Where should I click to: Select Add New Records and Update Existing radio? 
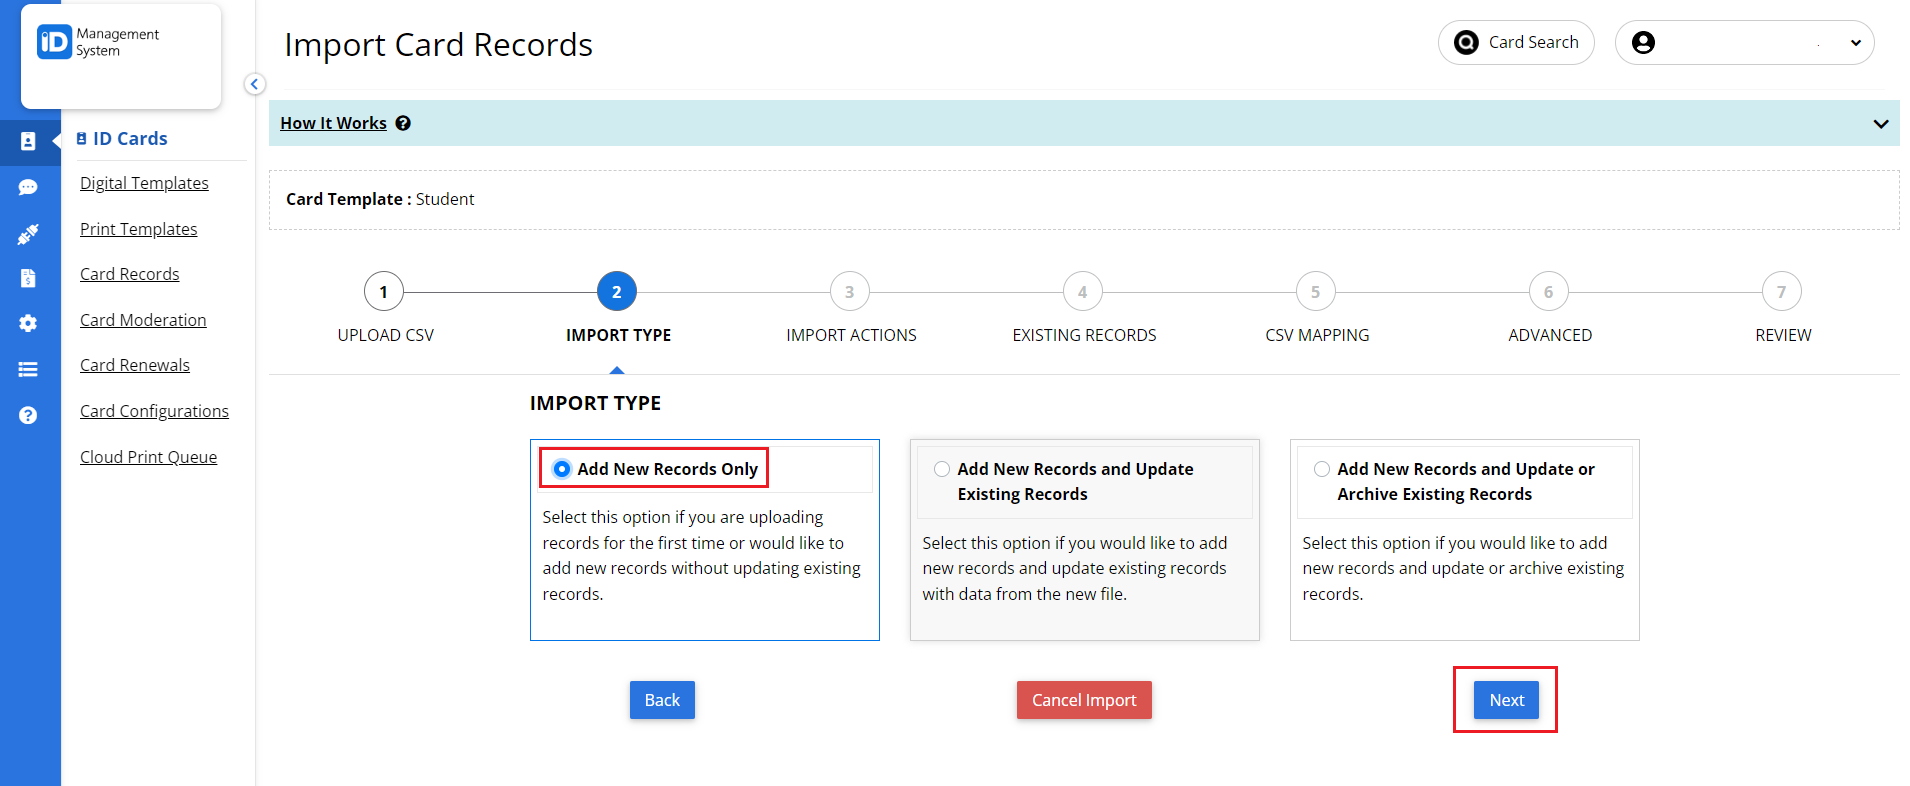coord(942,469)
